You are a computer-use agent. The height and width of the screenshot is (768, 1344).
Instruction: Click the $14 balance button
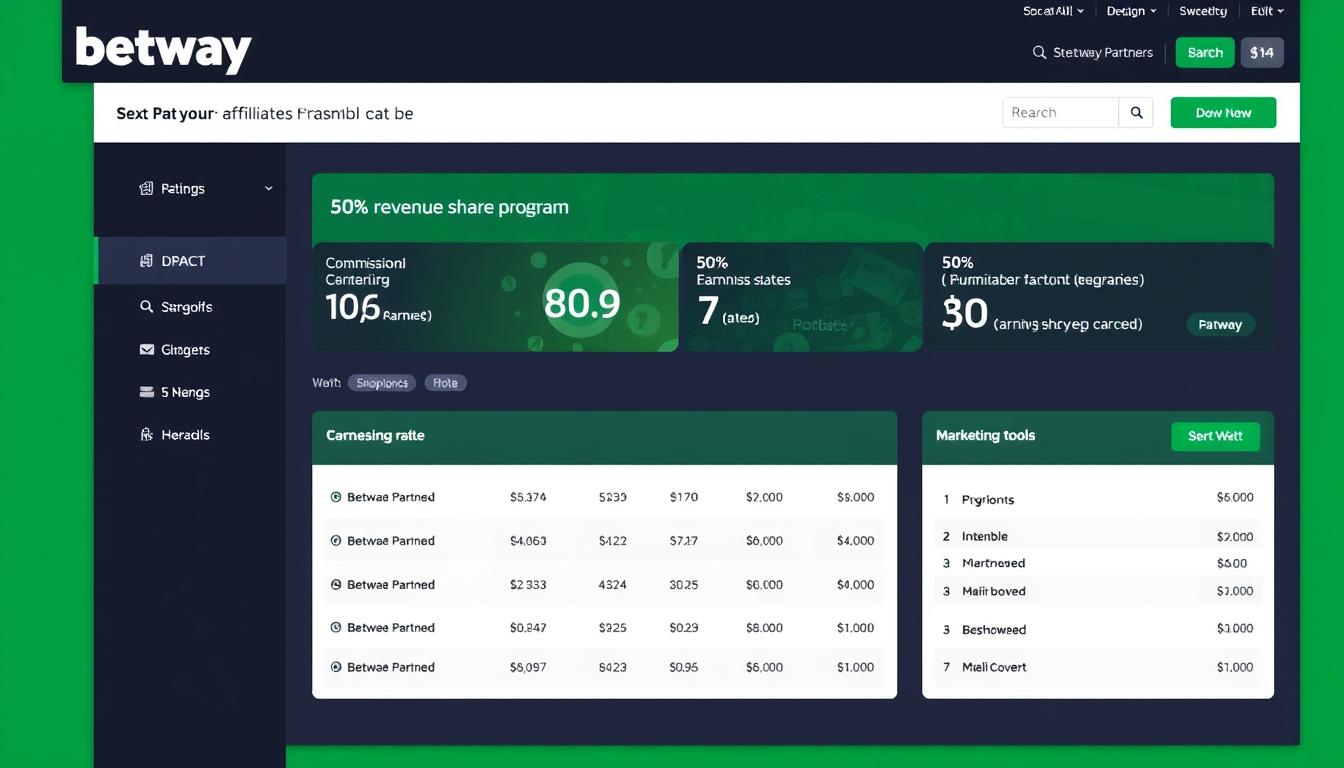pos(1262,53)
